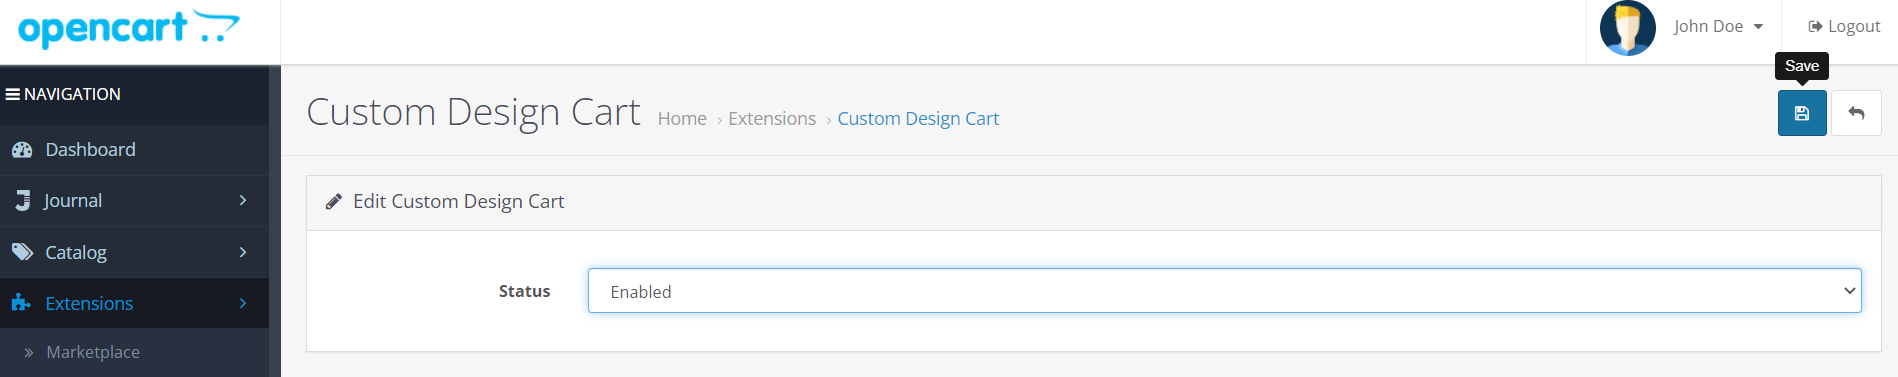Expand the Catalog menu chevron
Viewport: 1898px width, 377px height.
[243, 252]
